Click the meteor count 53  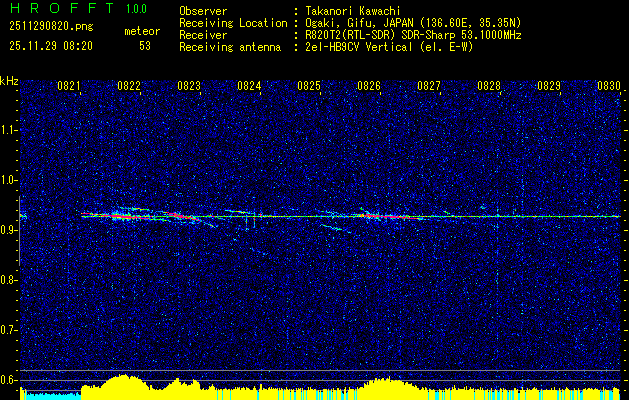(x=145, y=46)
